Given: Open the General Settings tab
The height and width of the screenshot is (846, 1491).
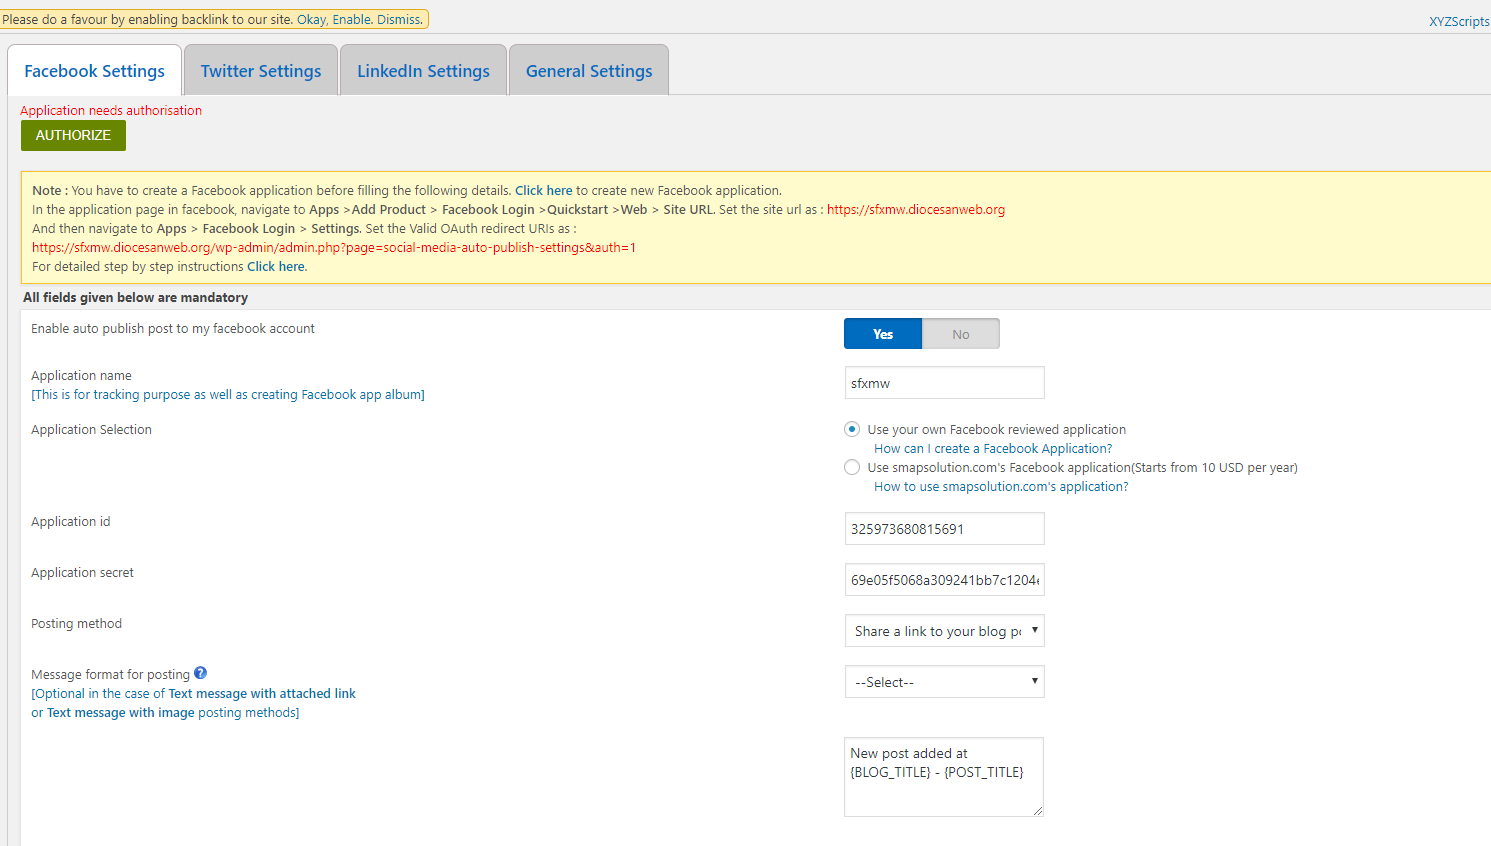Looking at the screenshot, I should coord(589,71).
